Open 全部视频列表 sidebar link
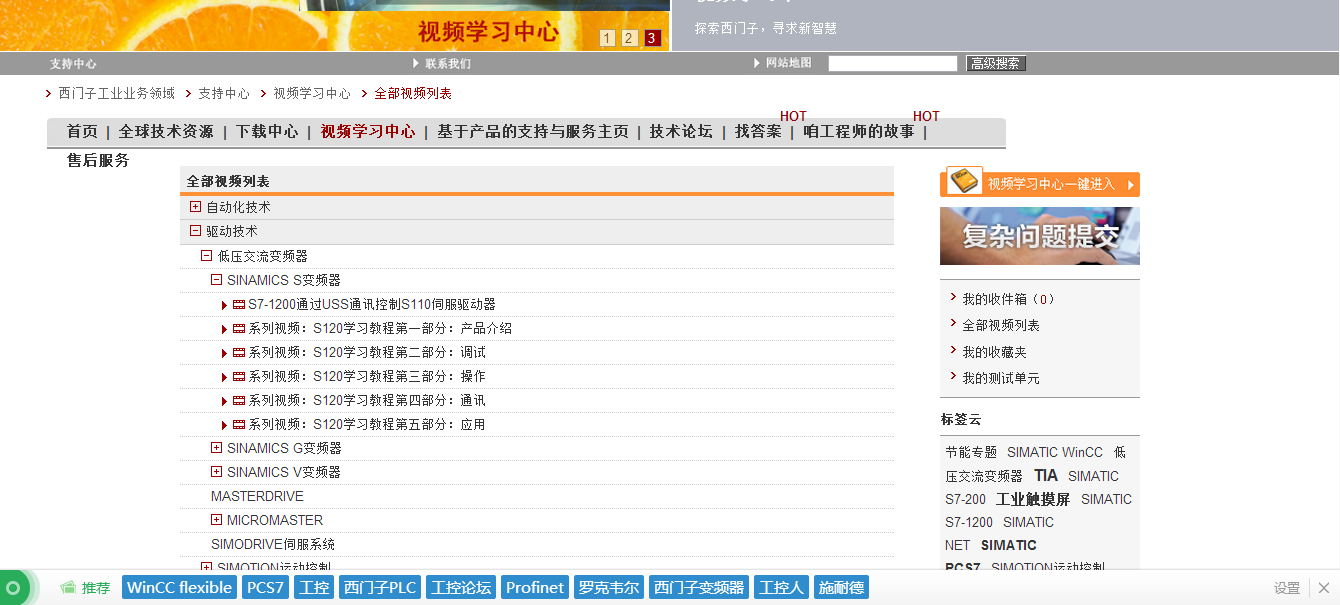Image resolution: width=1340 pixels, height=605 pixels. (1001, 325)
